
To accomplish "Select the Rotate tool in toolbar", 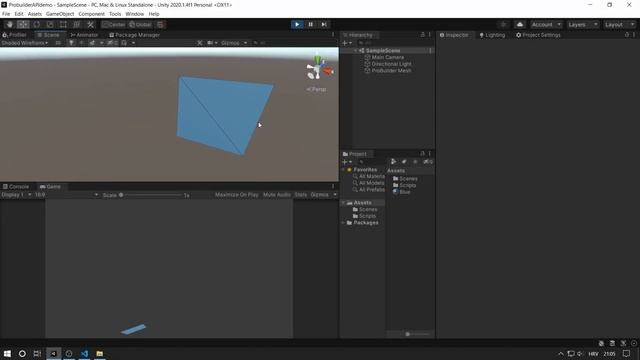I will tap(36, 24).
